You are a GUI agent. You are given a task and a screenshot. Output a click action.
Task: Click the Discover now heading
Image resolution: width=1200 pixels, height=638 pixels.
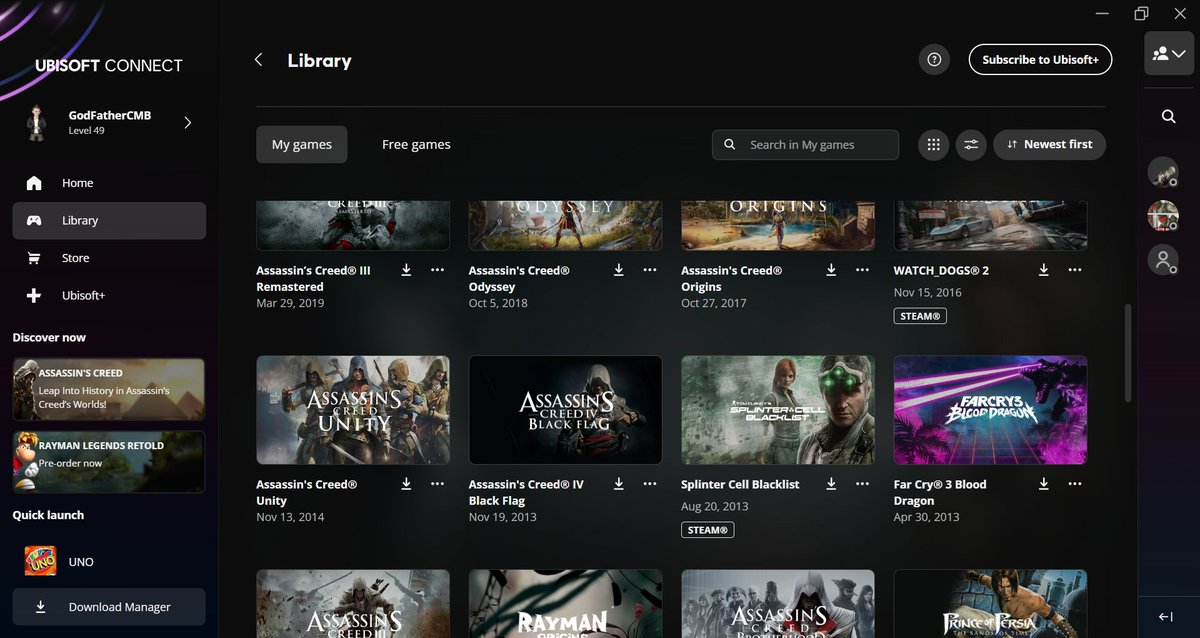pos(49,337)
